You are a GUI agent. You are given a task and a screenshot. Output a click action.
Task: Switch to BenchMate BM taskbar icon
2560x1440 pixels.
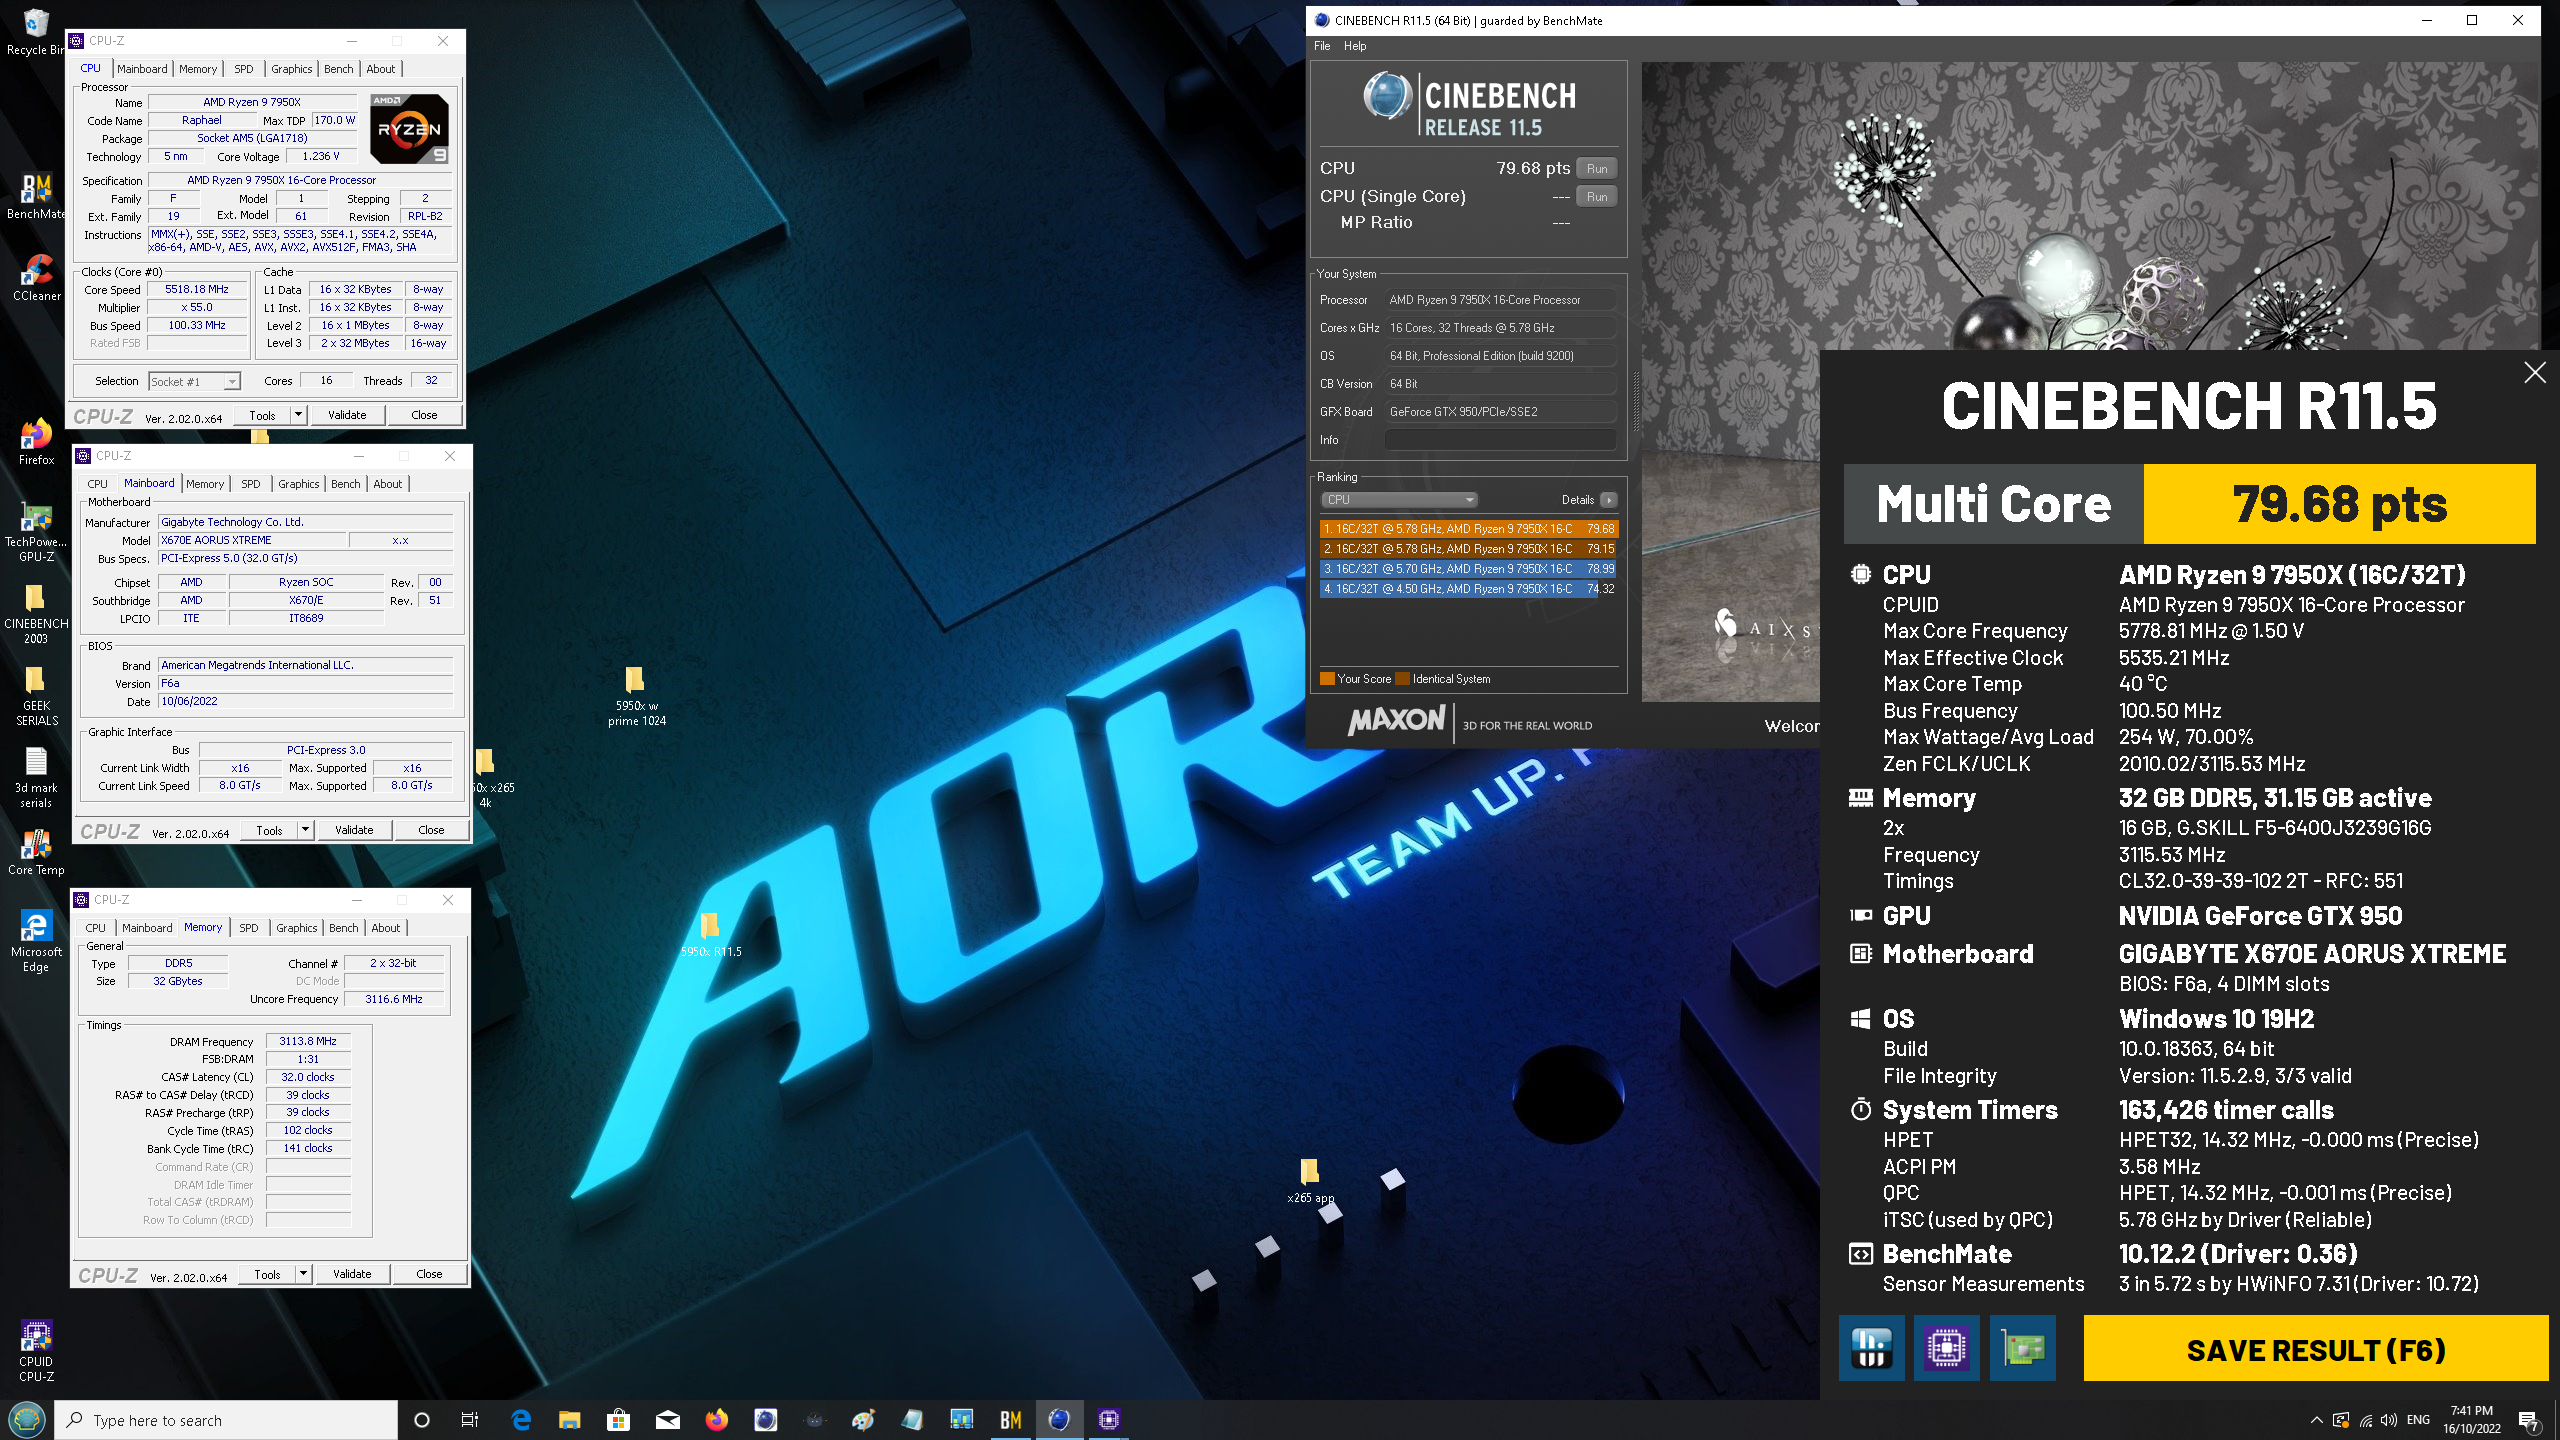click(x=1011, y=1420)
